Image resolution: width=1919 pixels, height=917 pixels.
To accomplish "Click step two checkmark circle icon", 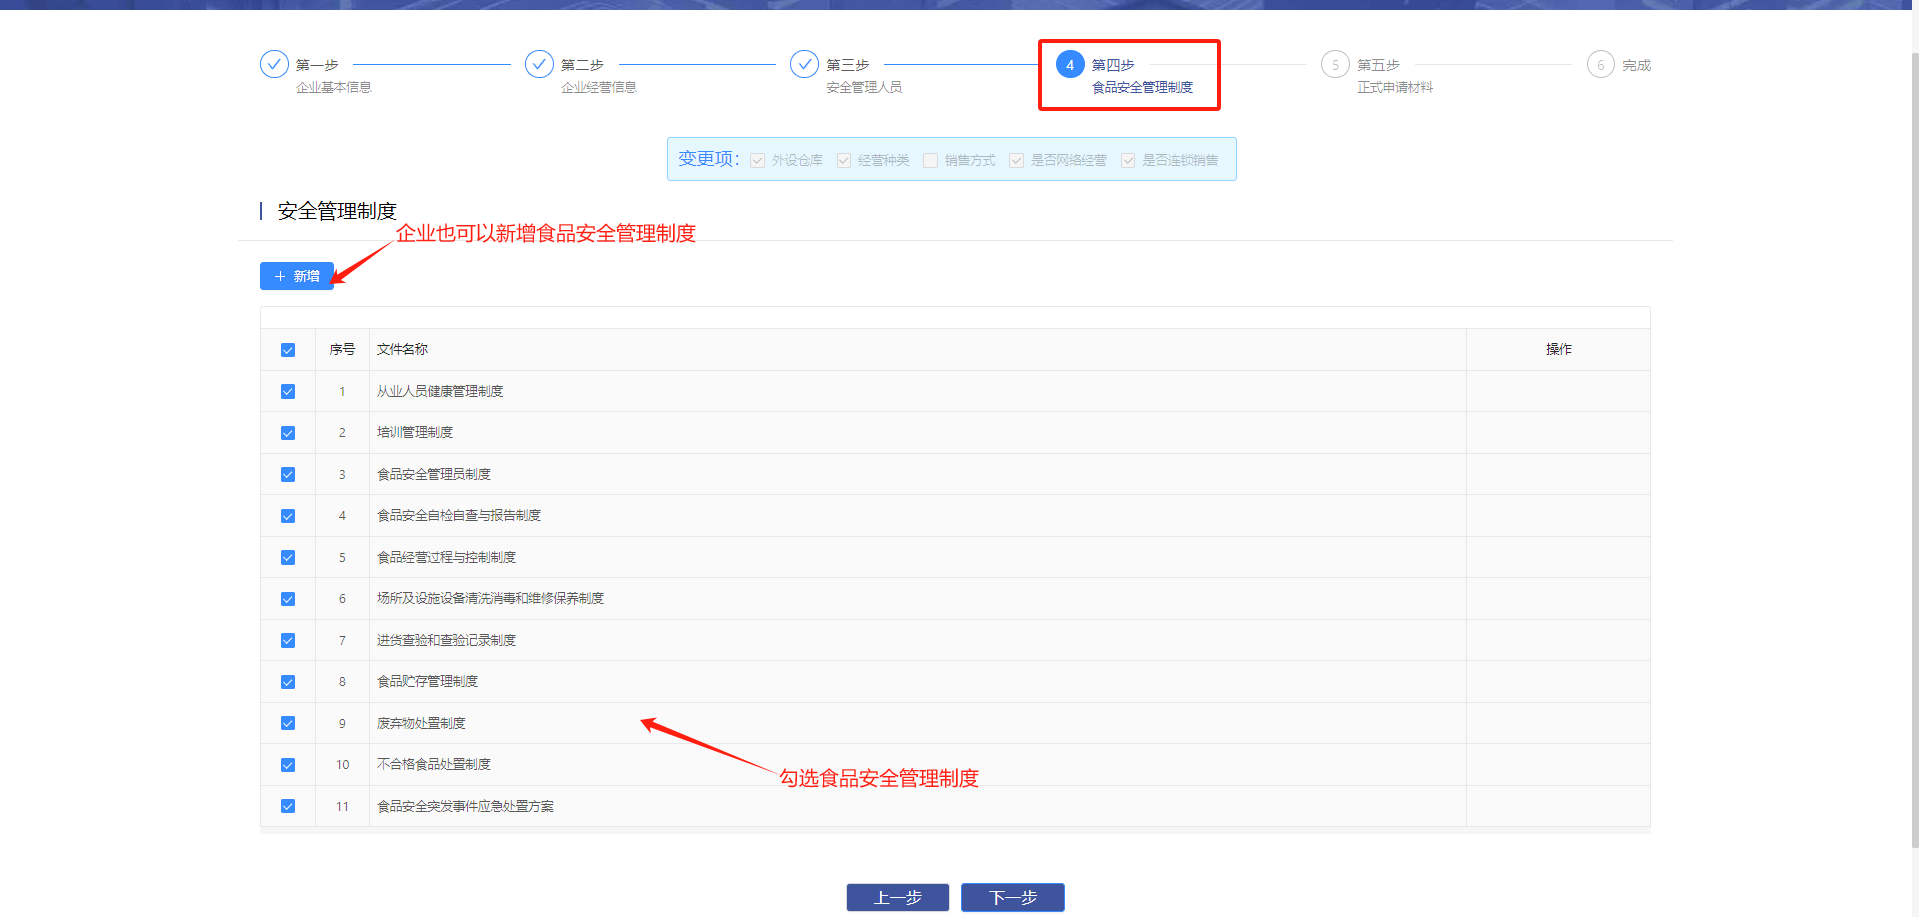I will (x=539, y=65).
